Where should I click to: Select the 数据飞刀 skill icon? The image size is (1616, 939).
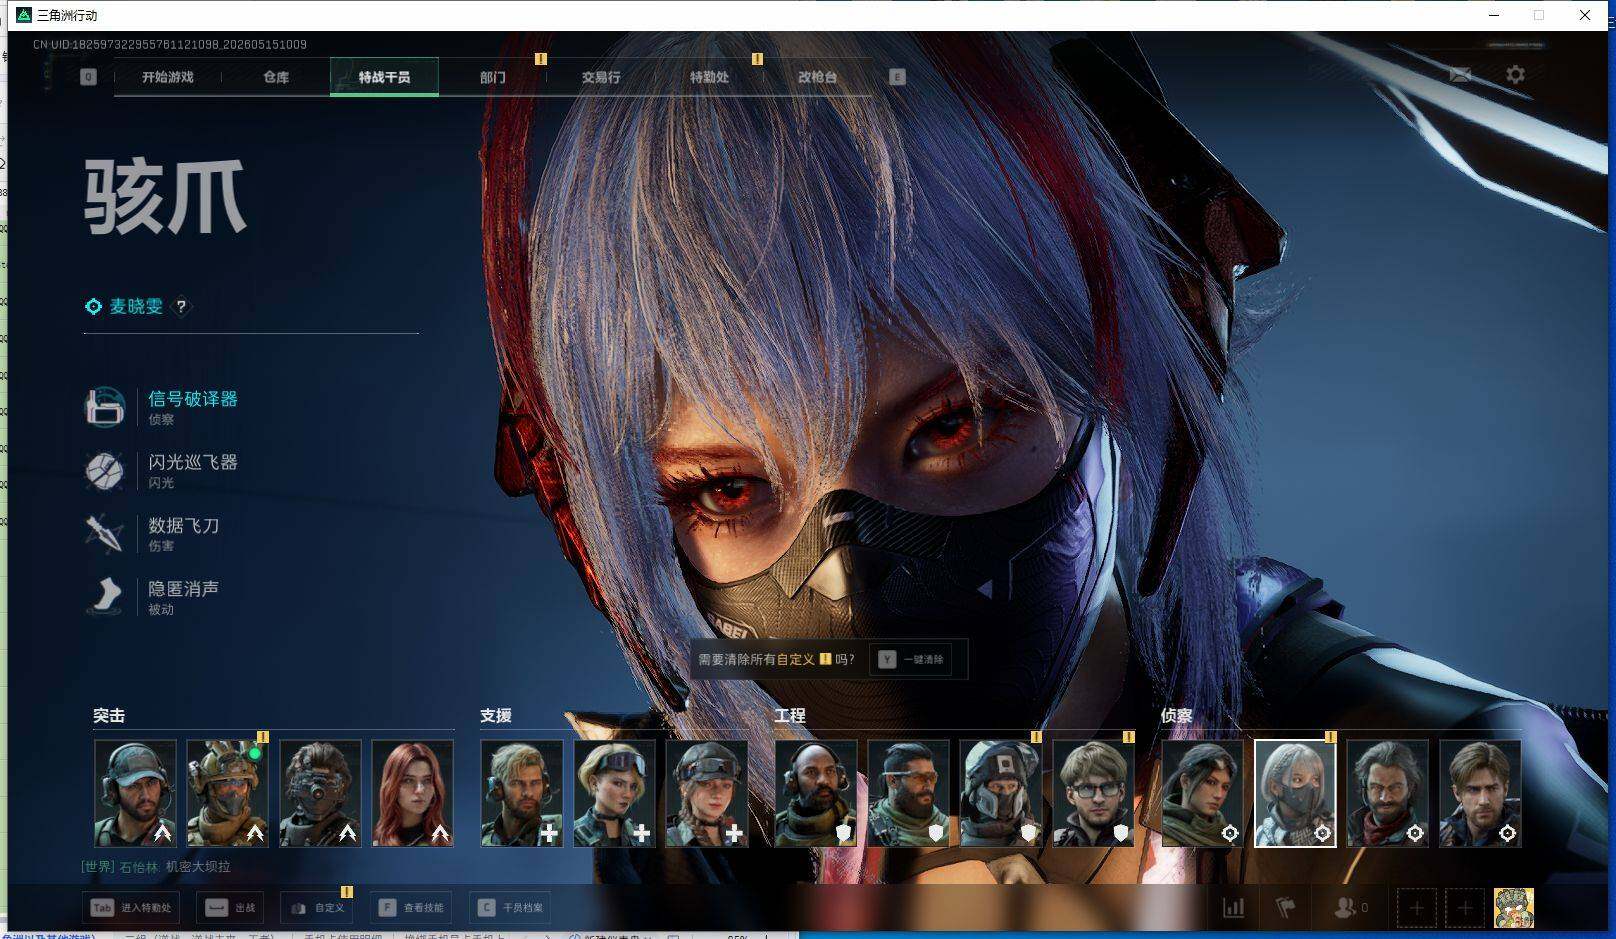(x=105, y=533)
